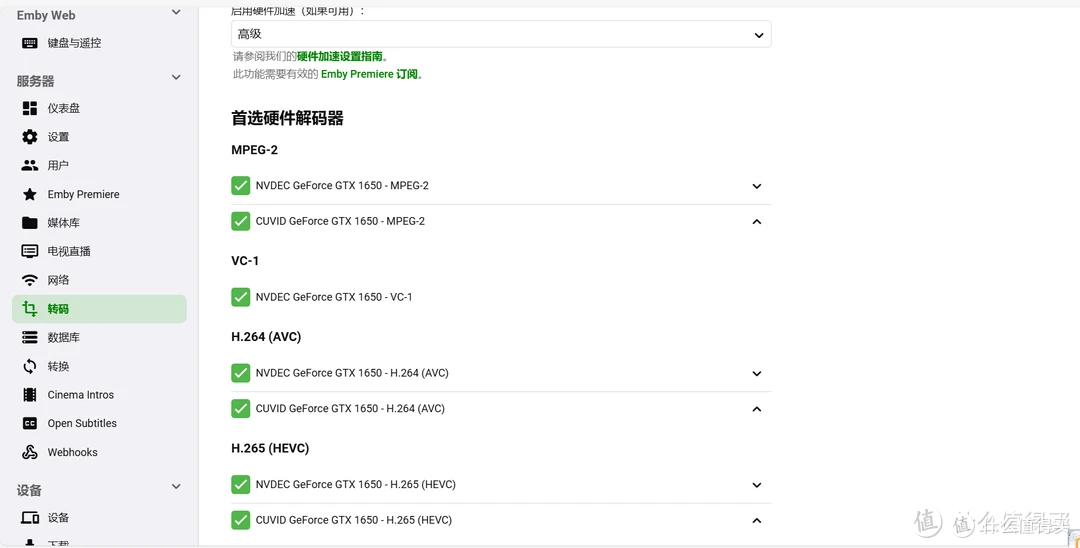Image resolution: width=1080 pixels, height=548 pixels.
Task: Click the folder icon beside 媒体库
Action: coord(30,222)
